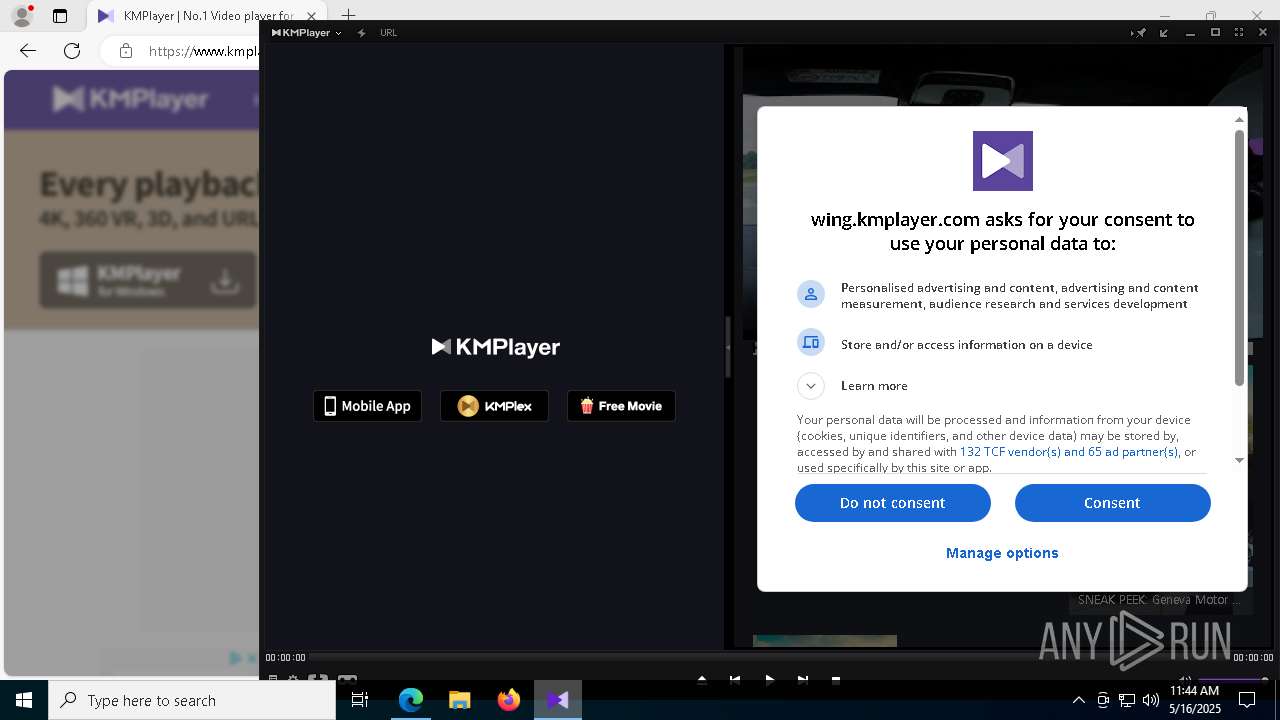
Task: Open Manage options link
Action: tap(1002, 553)
